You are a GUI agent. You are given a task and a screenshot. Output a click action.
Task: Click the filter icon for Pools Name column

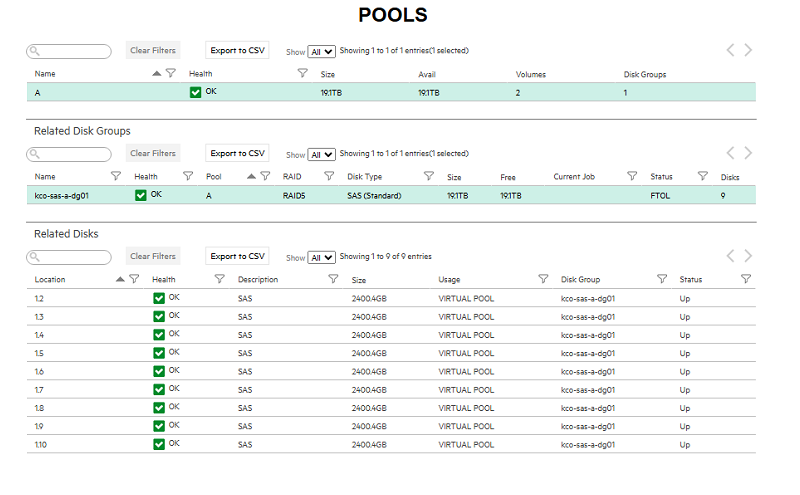point(171,73)
